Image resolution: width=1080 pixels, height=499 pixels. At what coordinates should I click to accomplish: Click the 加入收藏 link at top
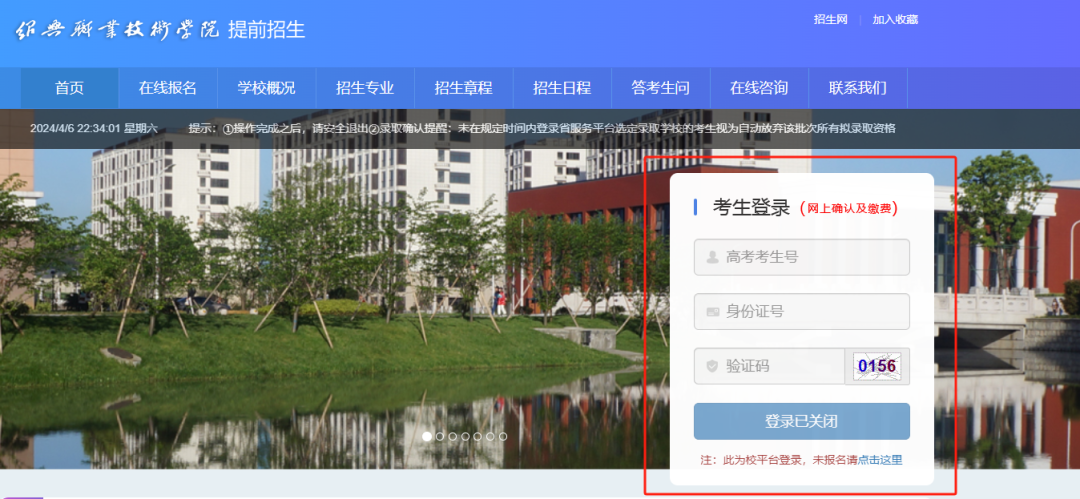pos(895,19)
